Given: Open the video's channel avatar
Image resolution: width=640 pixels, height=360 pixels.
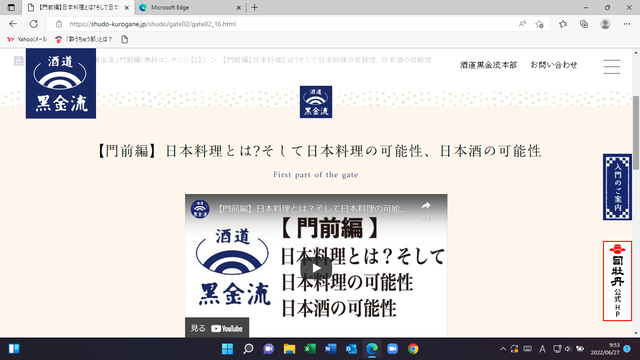Looking at the screenshot, I should click(x=200, y=209).
